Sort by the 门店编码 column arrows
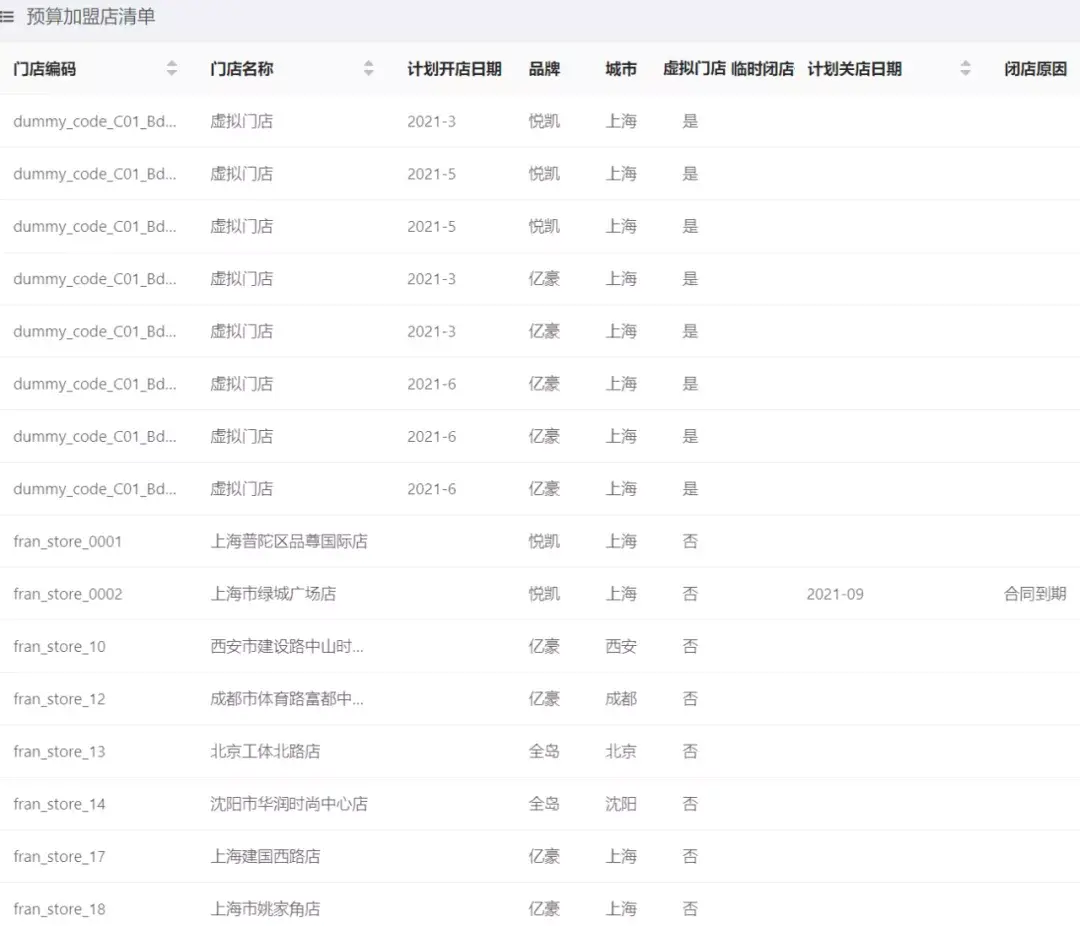 [172, 68]
